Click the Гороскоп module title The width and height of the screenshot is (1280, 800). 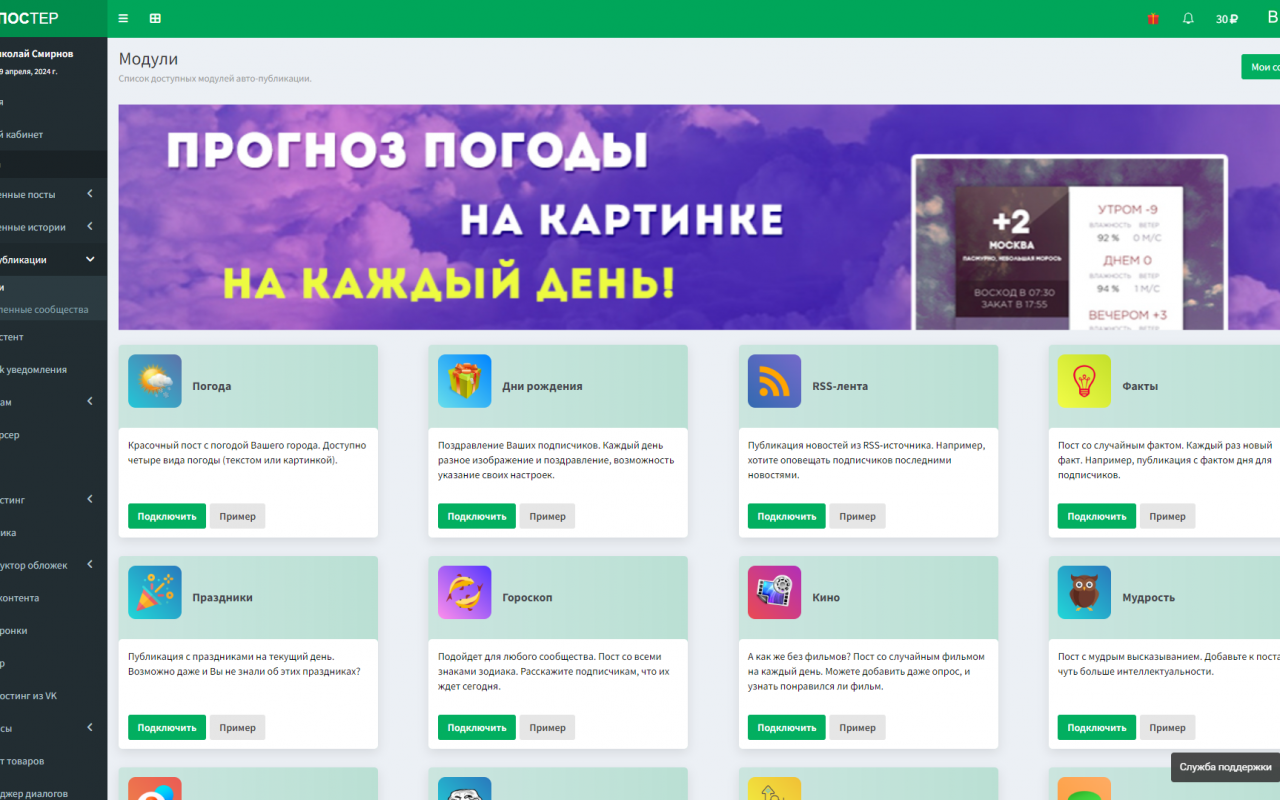(527, 597)
